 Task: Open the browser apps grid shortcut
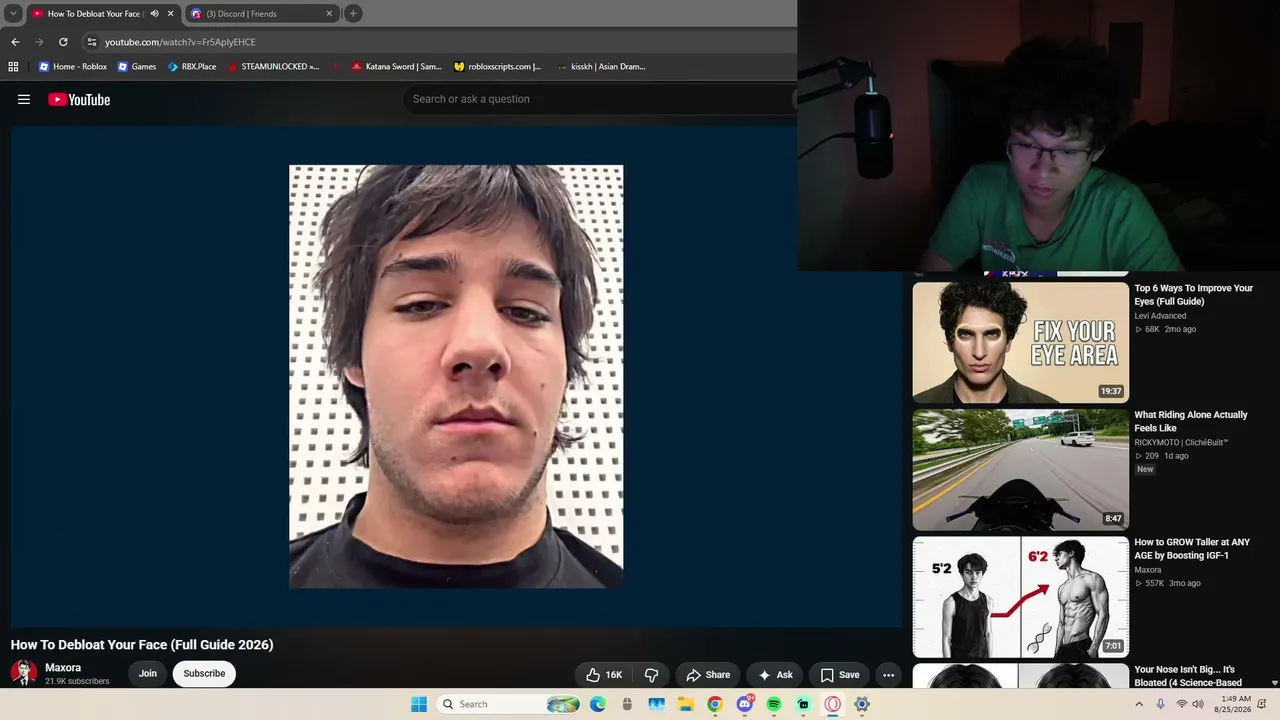coord(13,67)
